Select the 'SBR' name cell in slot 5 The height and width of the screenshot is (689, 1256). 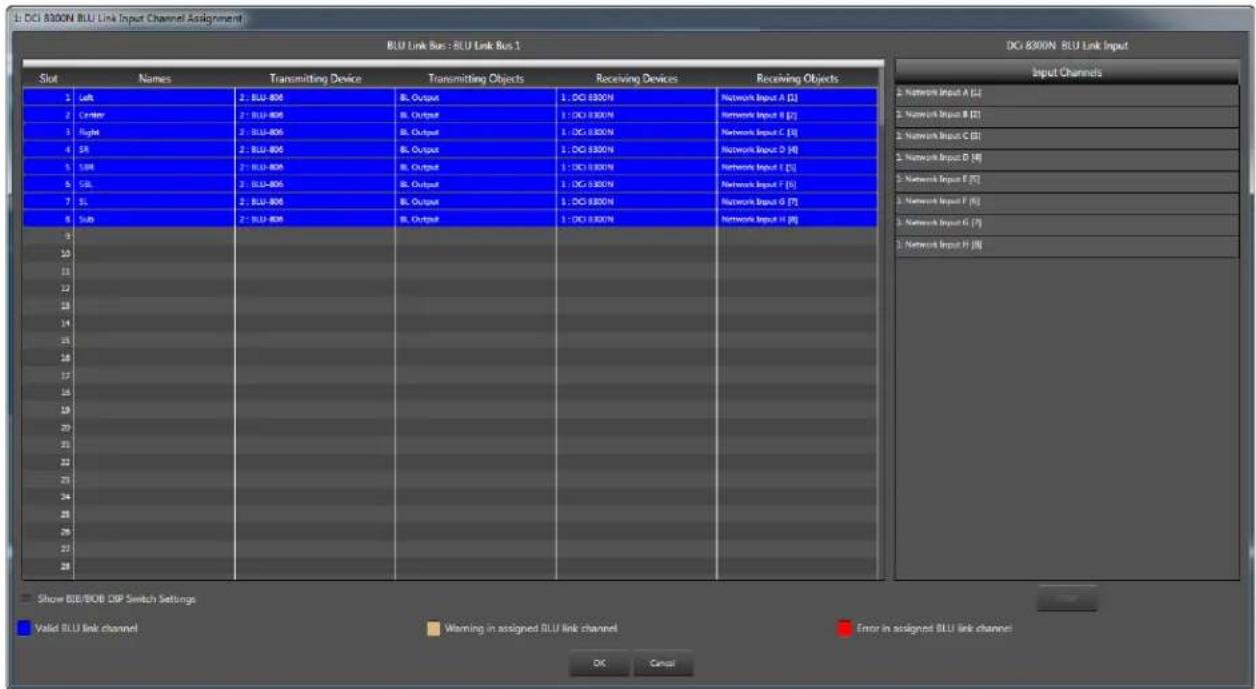[155, 167]
